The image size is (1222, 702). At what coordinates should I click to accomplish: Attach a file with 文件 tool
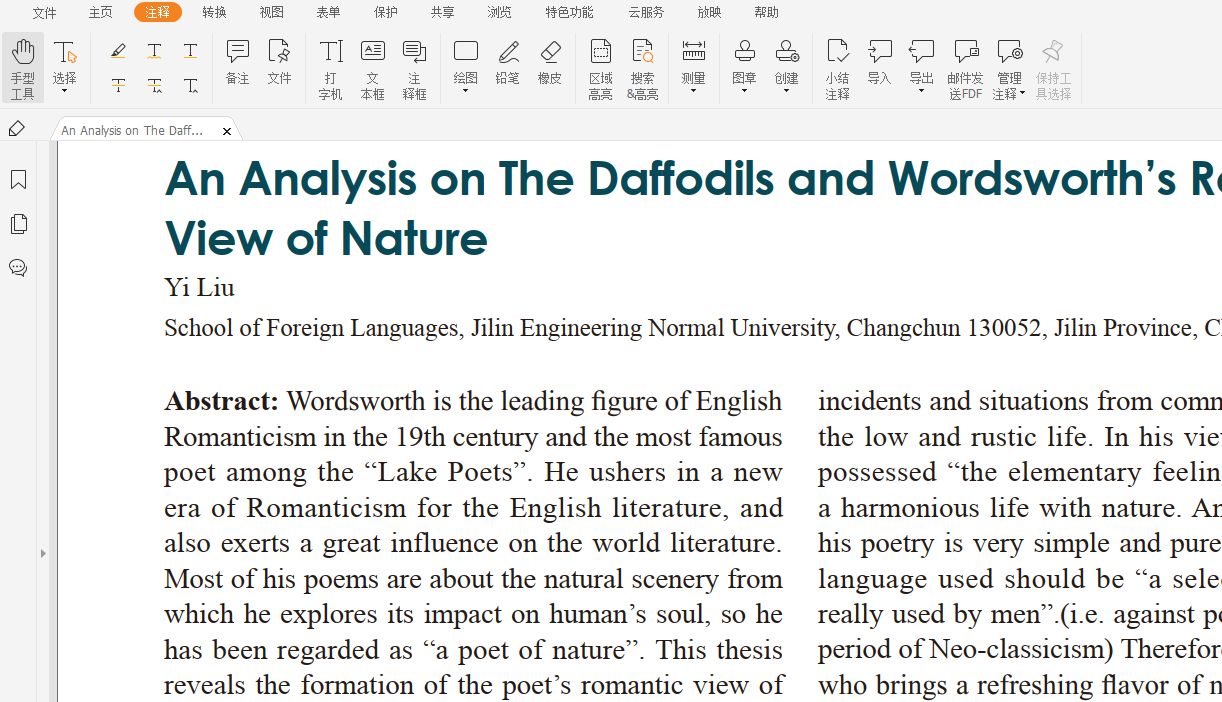point(279,62)
